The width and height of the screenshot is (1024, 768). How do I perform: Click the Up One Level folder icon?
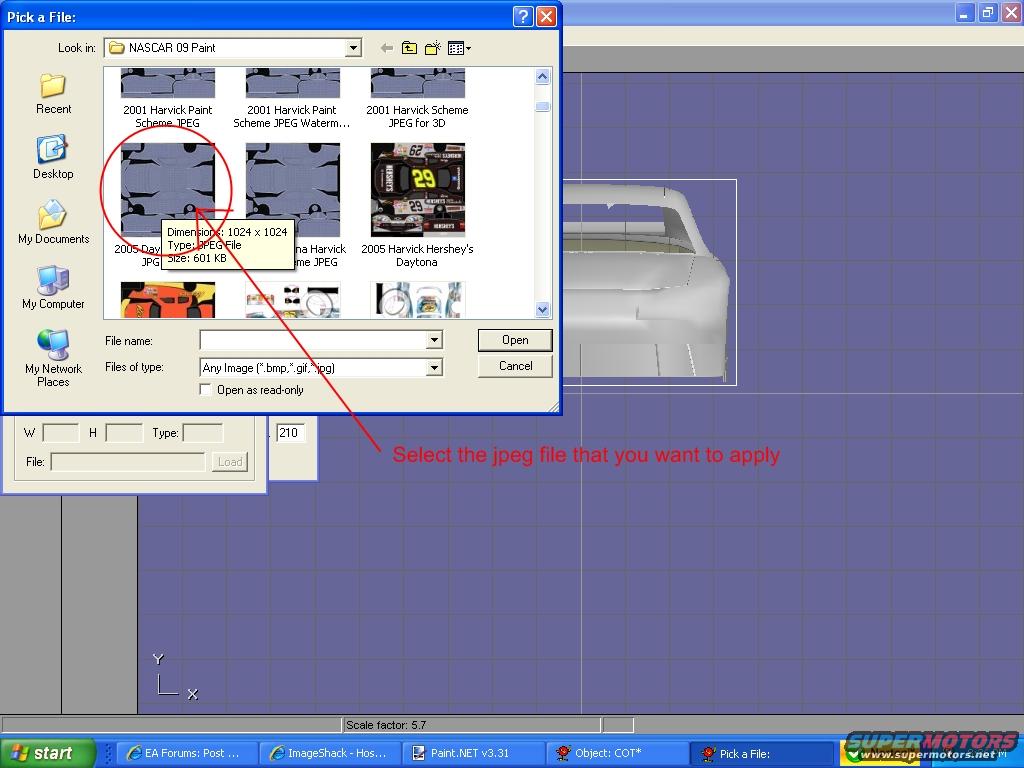pyautogui.click(x=410, y=48)
